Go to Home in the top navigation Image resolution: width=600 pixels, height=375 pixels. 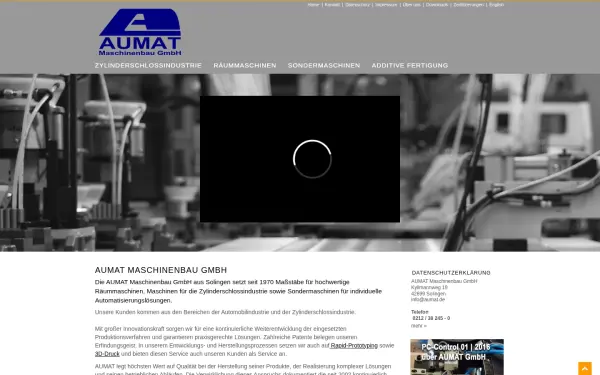(x=313, y=5)
